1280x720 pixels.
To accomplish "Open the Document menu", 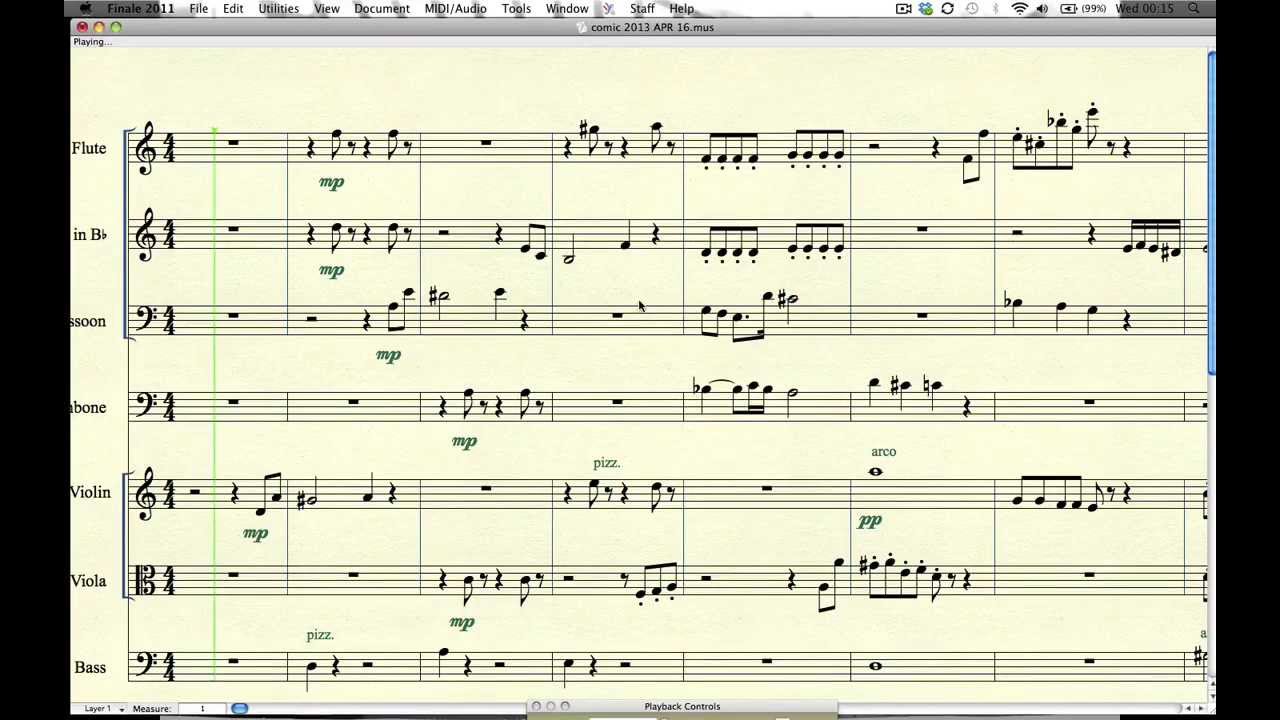I will tap(382, 9).
